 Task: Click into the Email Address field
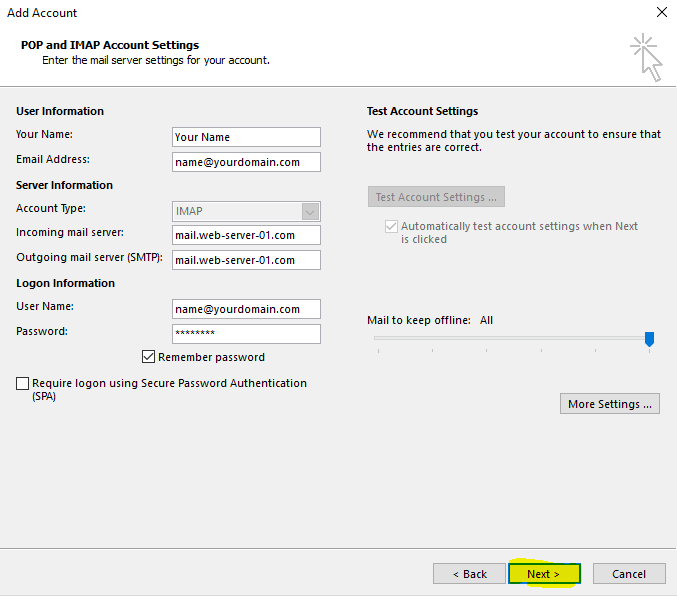pos(246,162)
